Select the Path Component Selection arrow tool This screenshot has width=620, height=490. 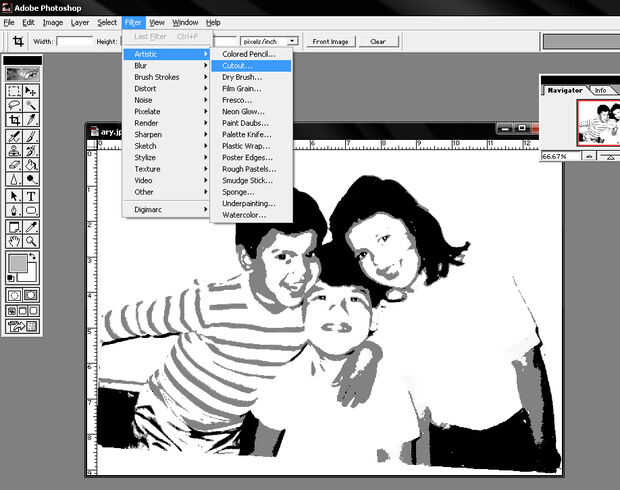[x=14, y=196]
